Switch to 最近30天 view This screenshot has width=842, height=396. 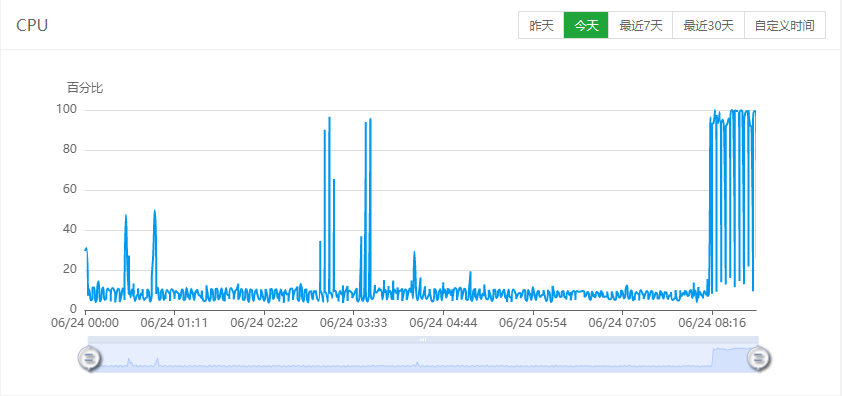tap(708, 26)
